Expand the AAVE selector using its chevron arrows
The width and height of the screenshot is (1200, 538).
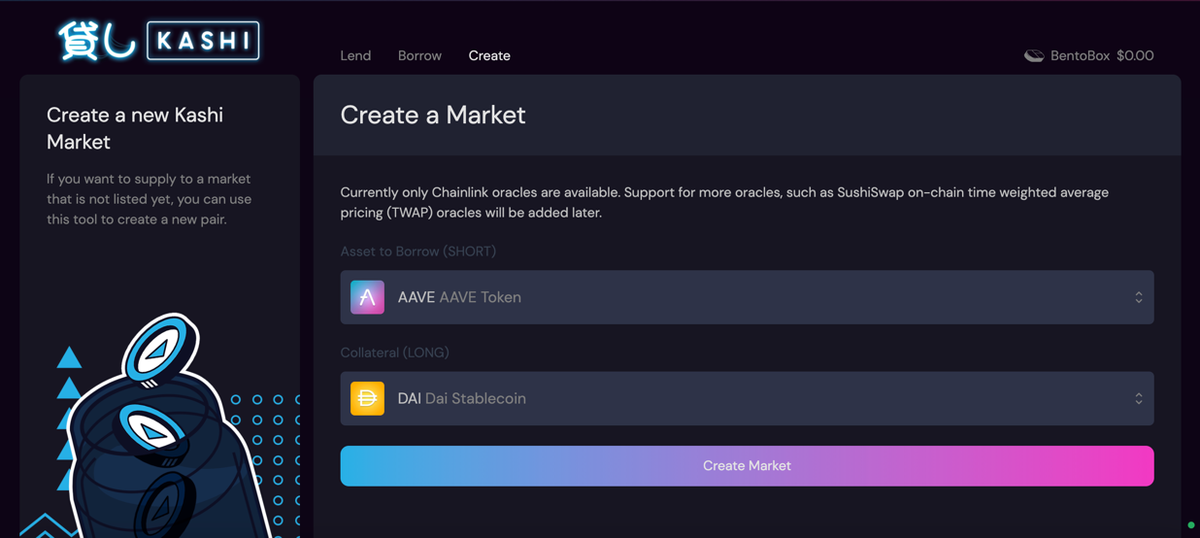pyautogui.click(x=1138, y=297)
